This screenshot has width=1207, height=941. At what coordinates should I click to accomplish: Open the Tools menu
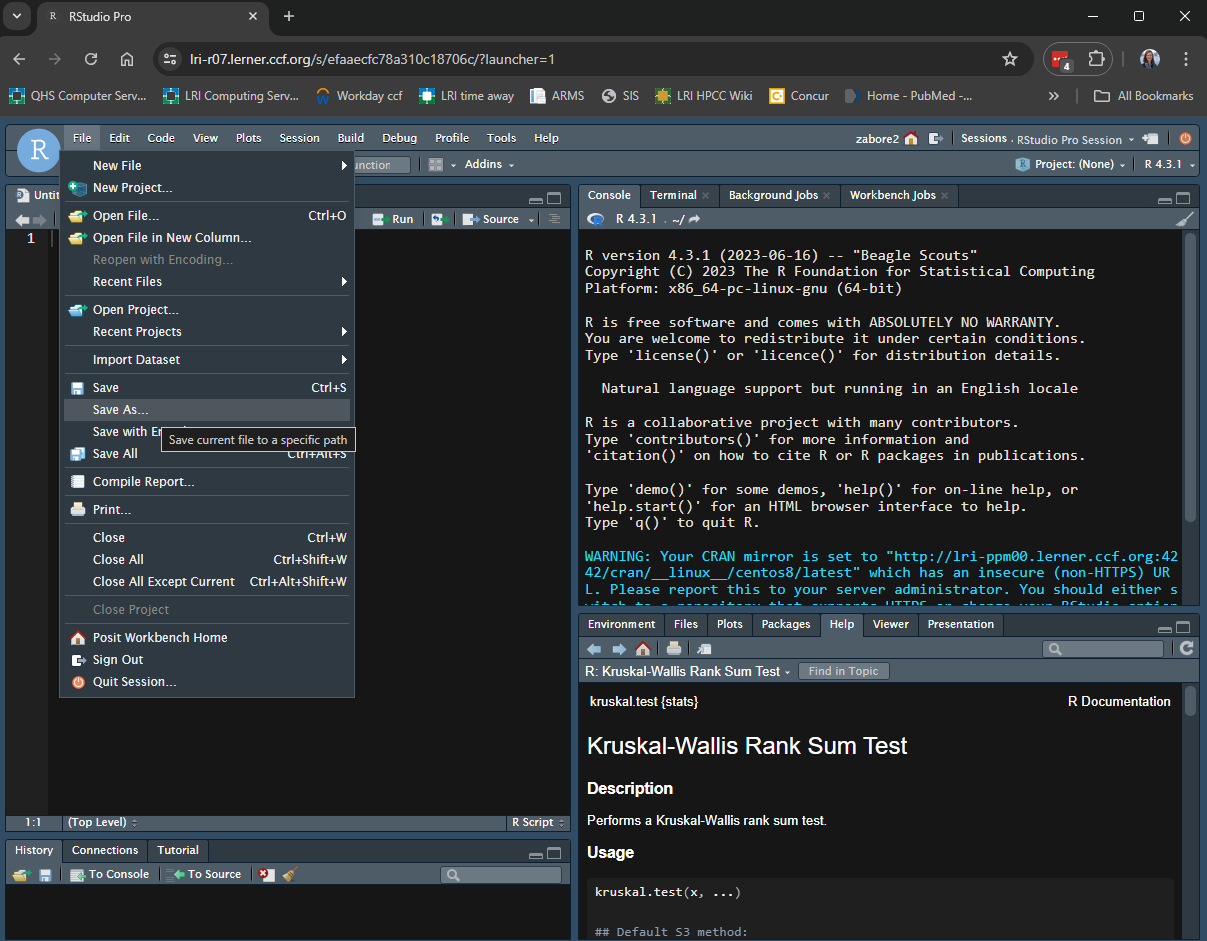click(x=501, y=138)
